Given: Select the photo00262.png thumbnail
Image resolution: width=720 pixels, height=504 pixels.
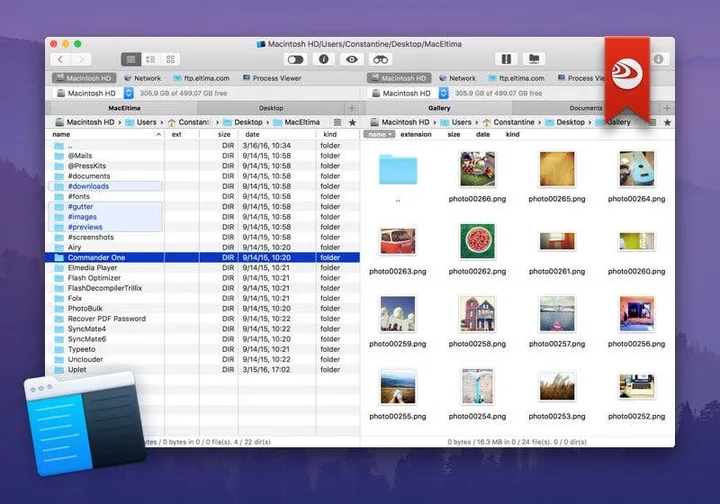Looking at the screenshot, I should pos(478,249).
